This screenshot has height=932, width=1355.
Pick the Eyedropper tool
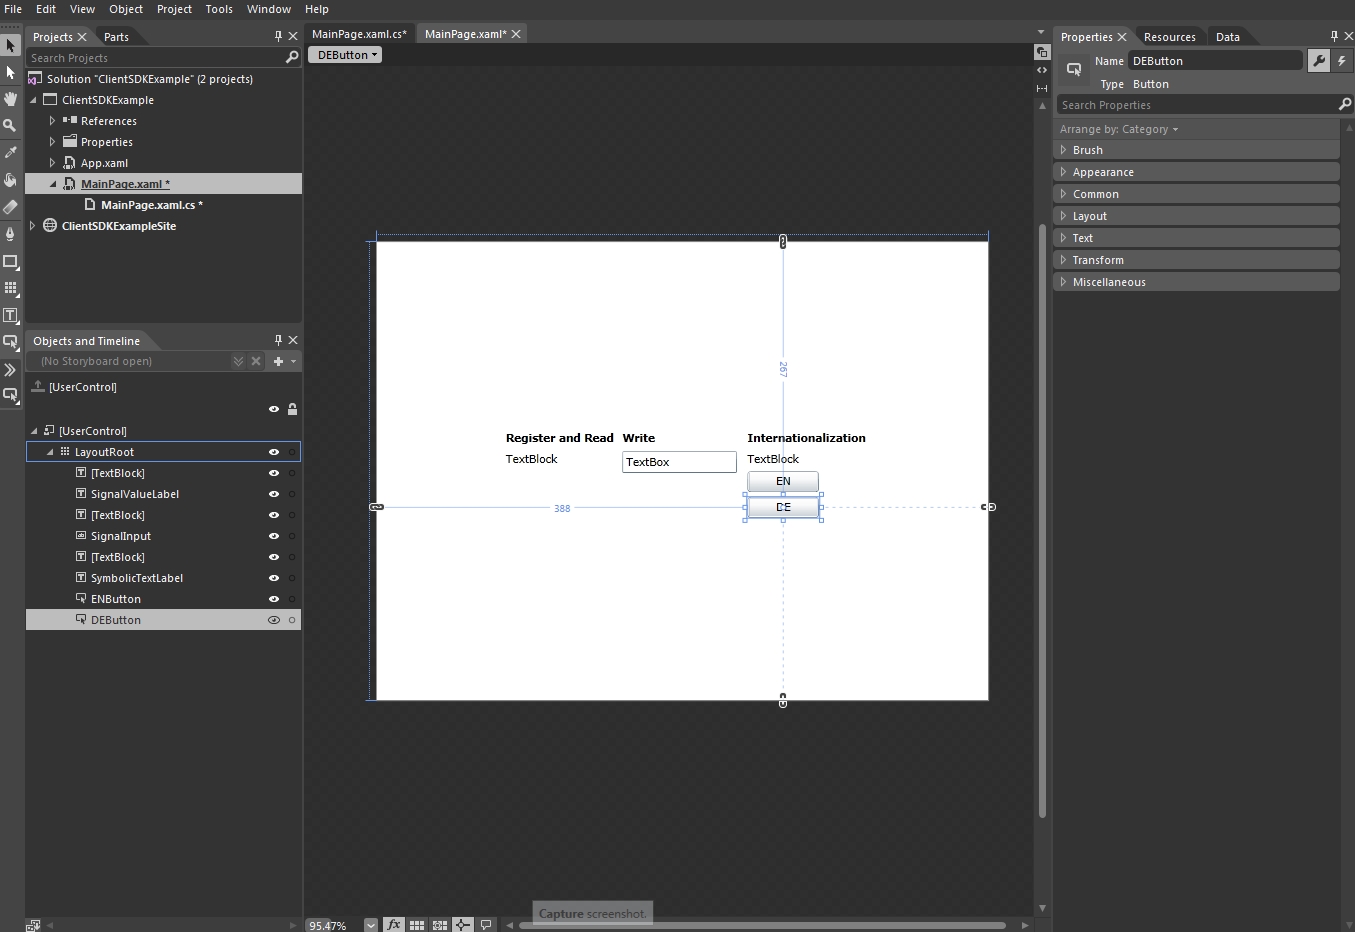[10, 153]
